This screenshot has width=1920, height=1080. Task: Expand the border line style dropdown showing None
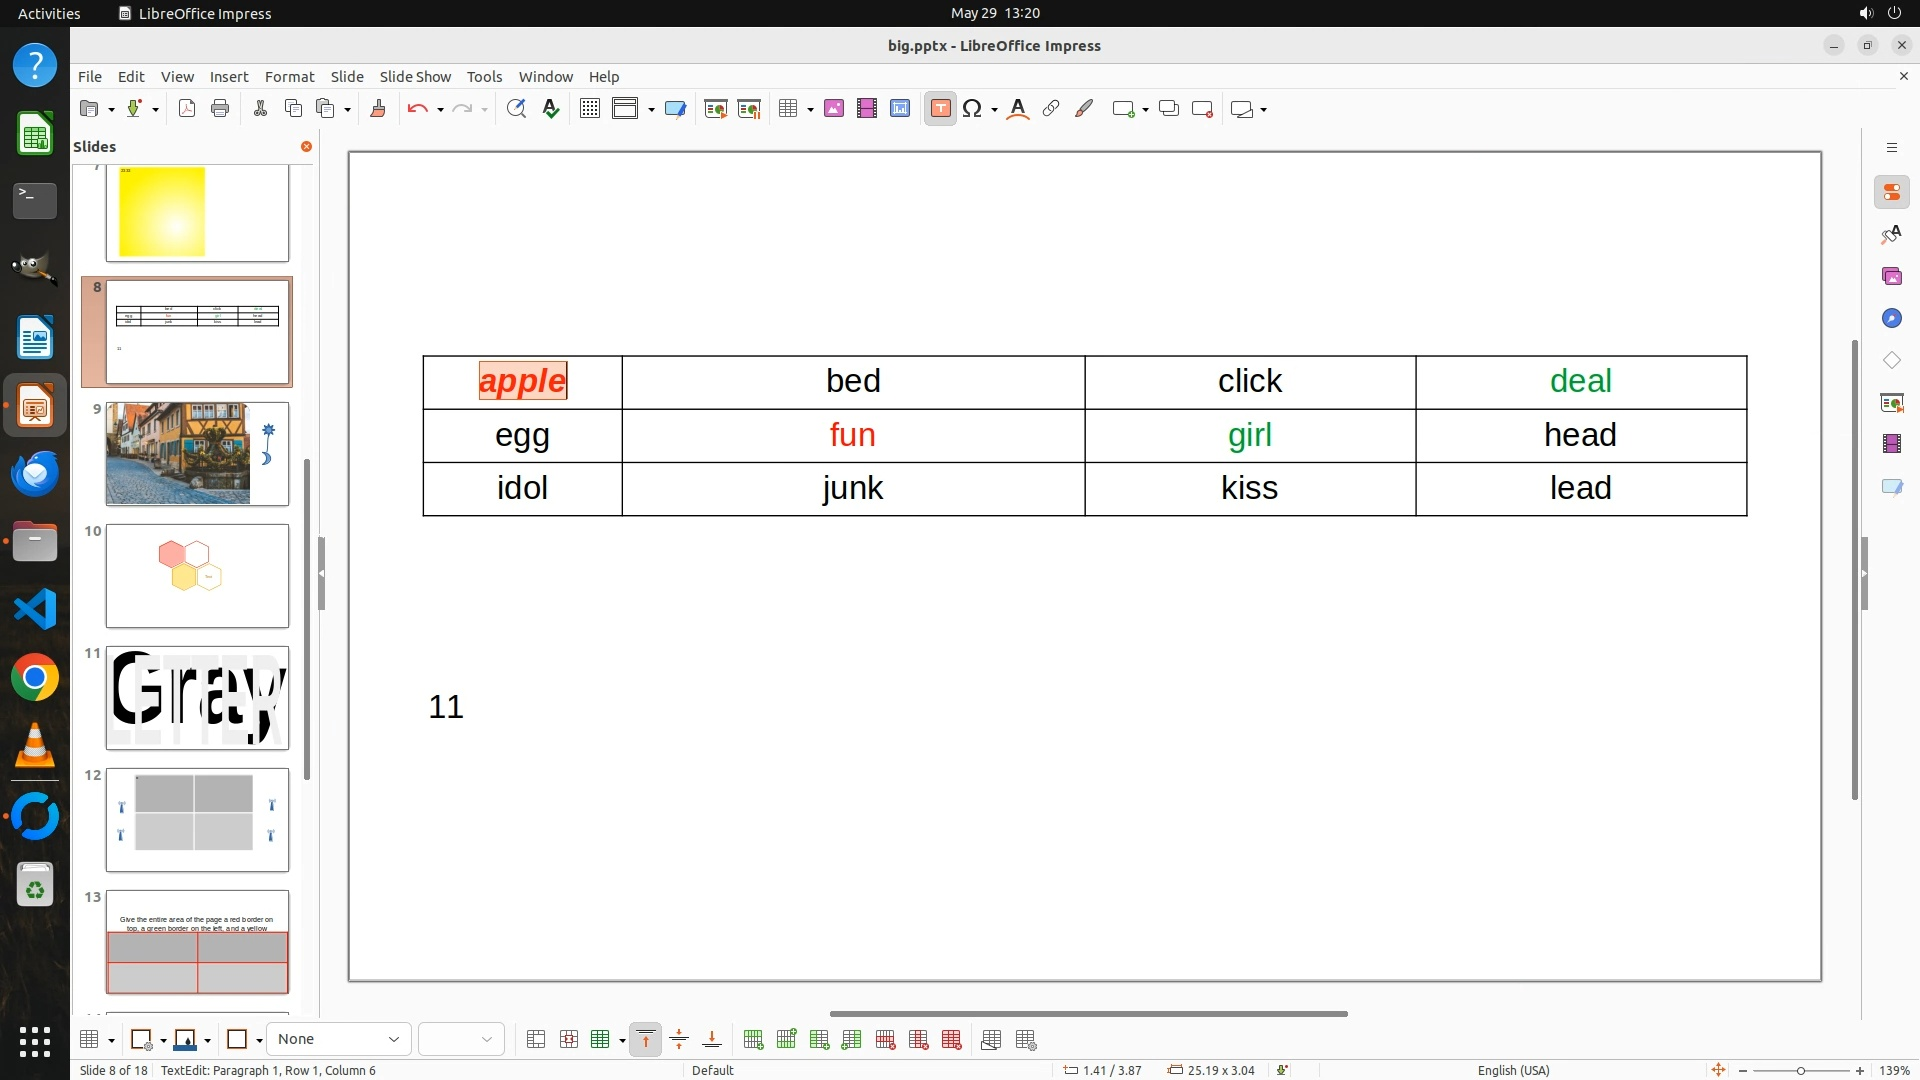click(x=393, y=1040)
